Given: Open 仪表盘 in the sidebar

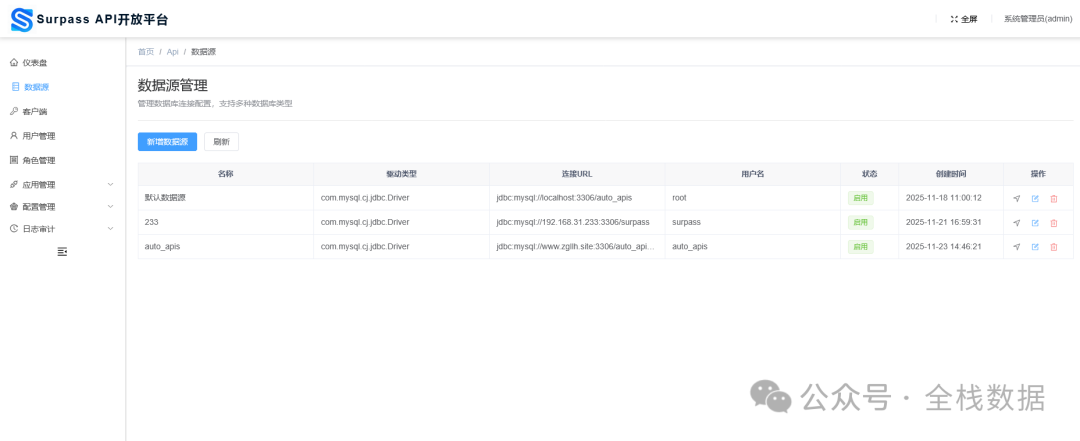Looking at the screenshot, I should [x=34, y=62].
